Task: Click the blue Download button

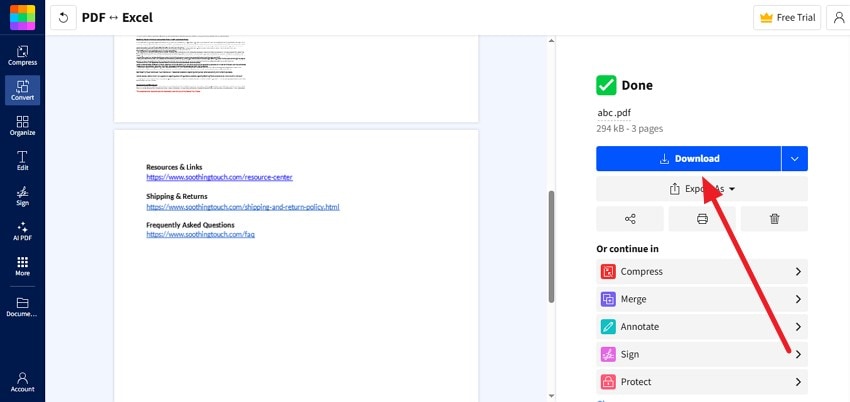Action: 688,159
